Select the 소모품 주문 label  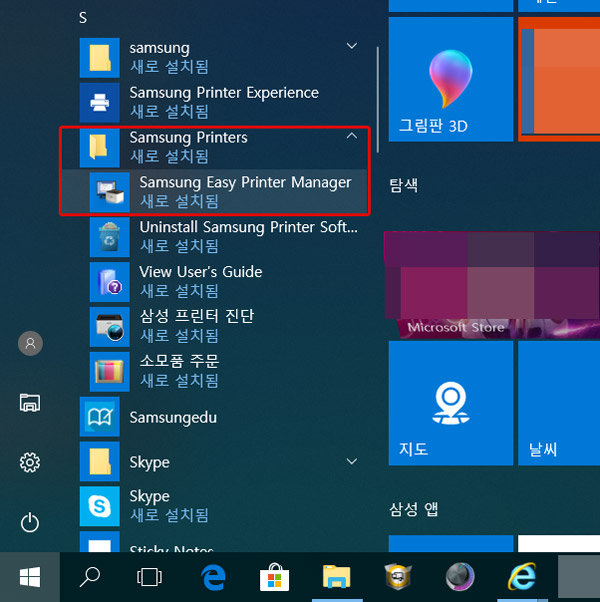point(179,361)
